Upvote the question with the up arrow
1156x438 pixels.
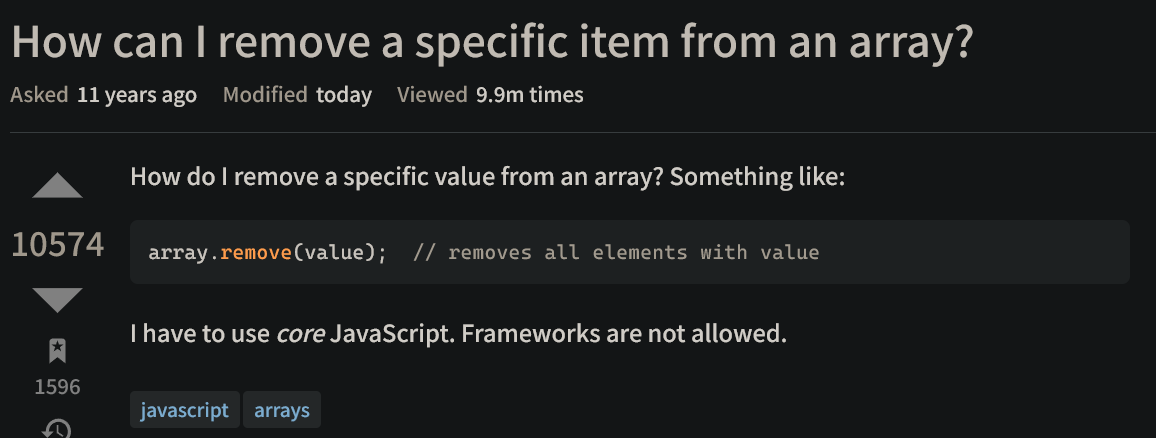coord(58,186)
